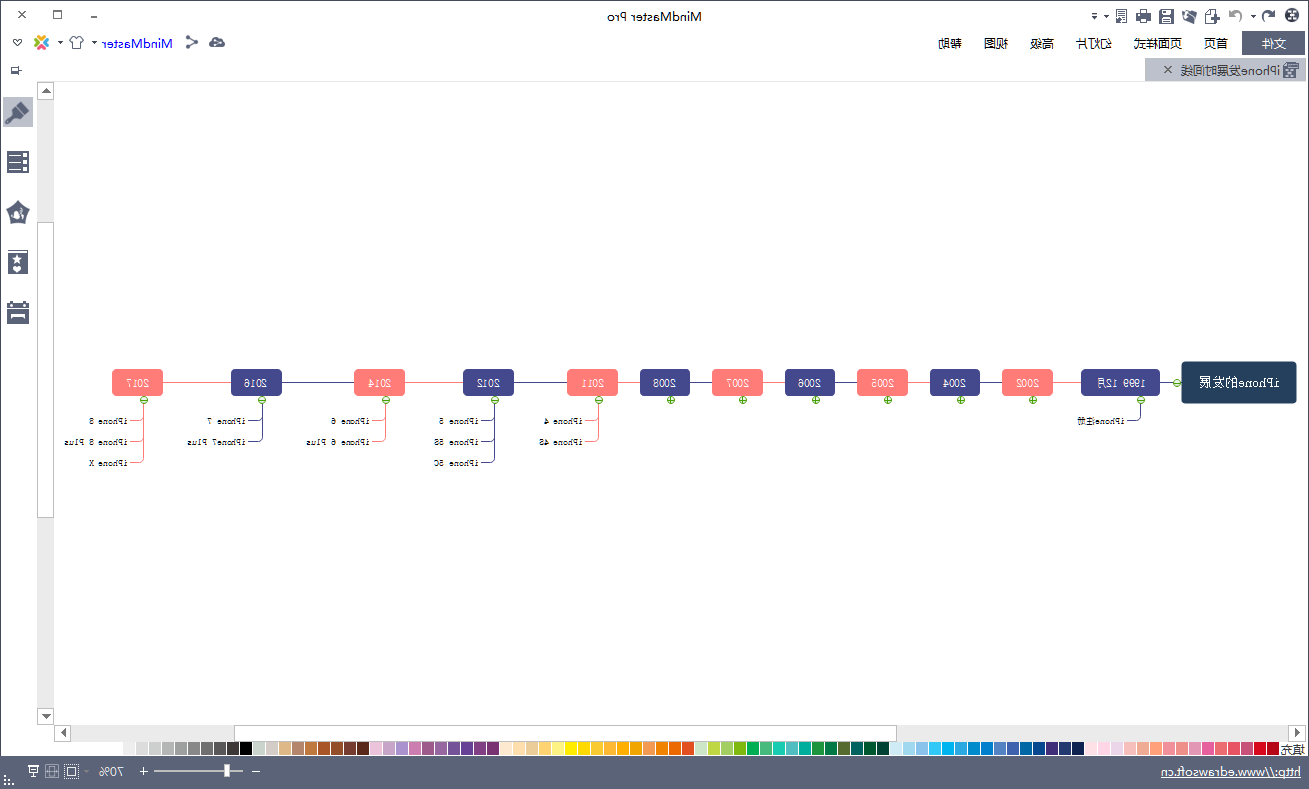Click the share icon beside MindMaster
The width and height of the screenshot is (1309, 789).
[191, 42]
